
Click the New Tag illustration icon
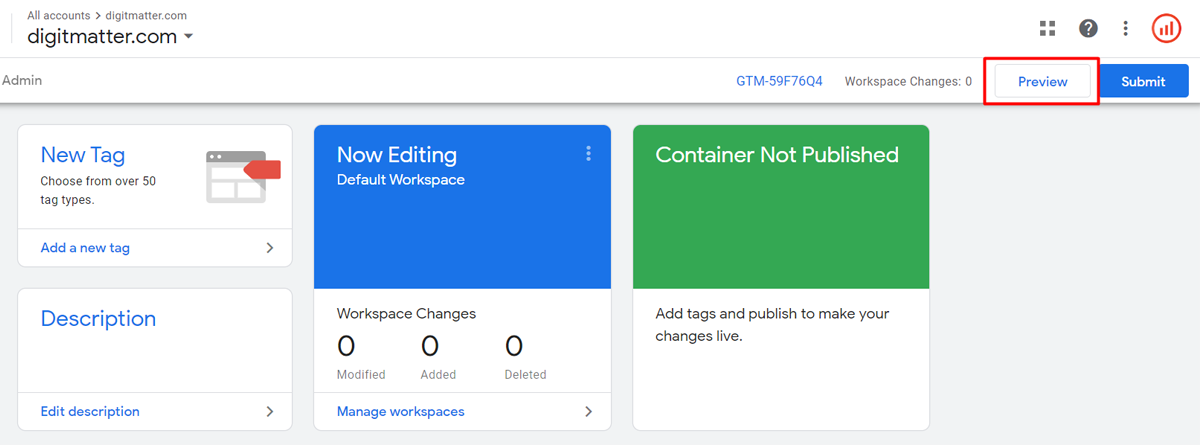tap(243, 177)
